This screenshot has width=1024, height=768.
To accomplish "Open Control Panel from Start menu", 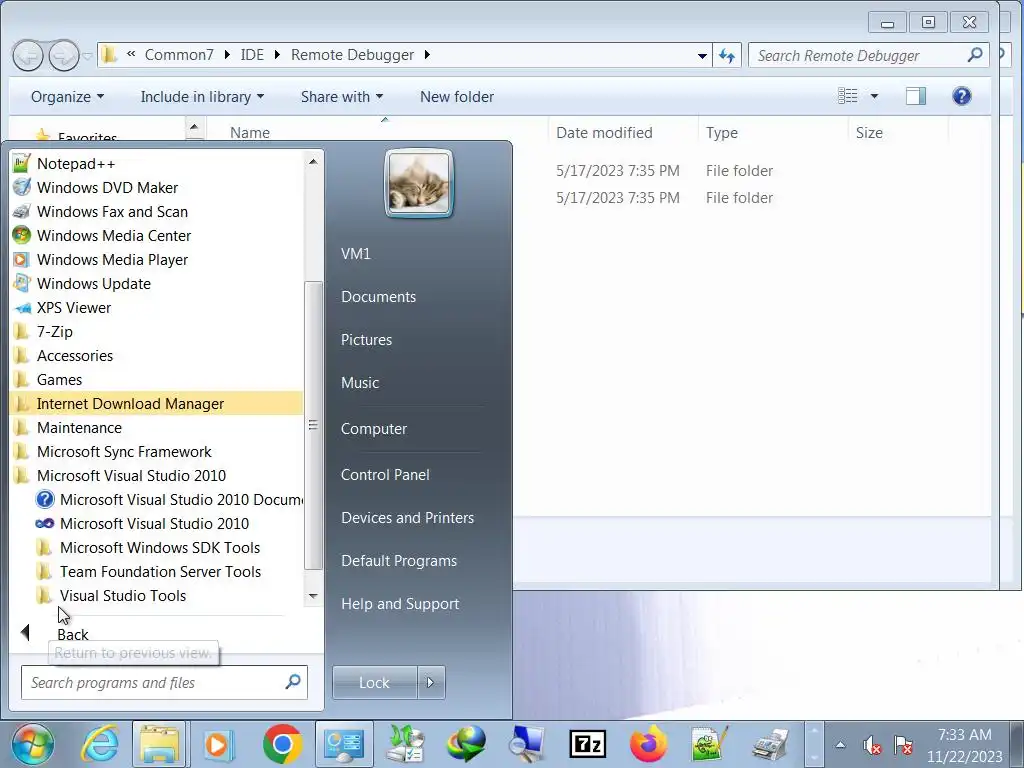I will (385, 475).
